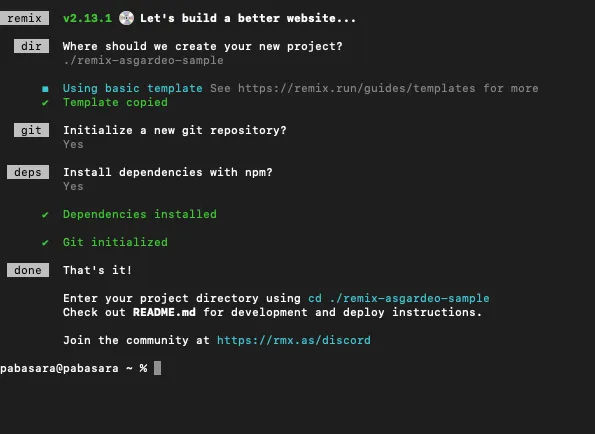This screenshot has width=595, height=434.
Task: Click the gray deps badge label
Action: coord(28,172)
